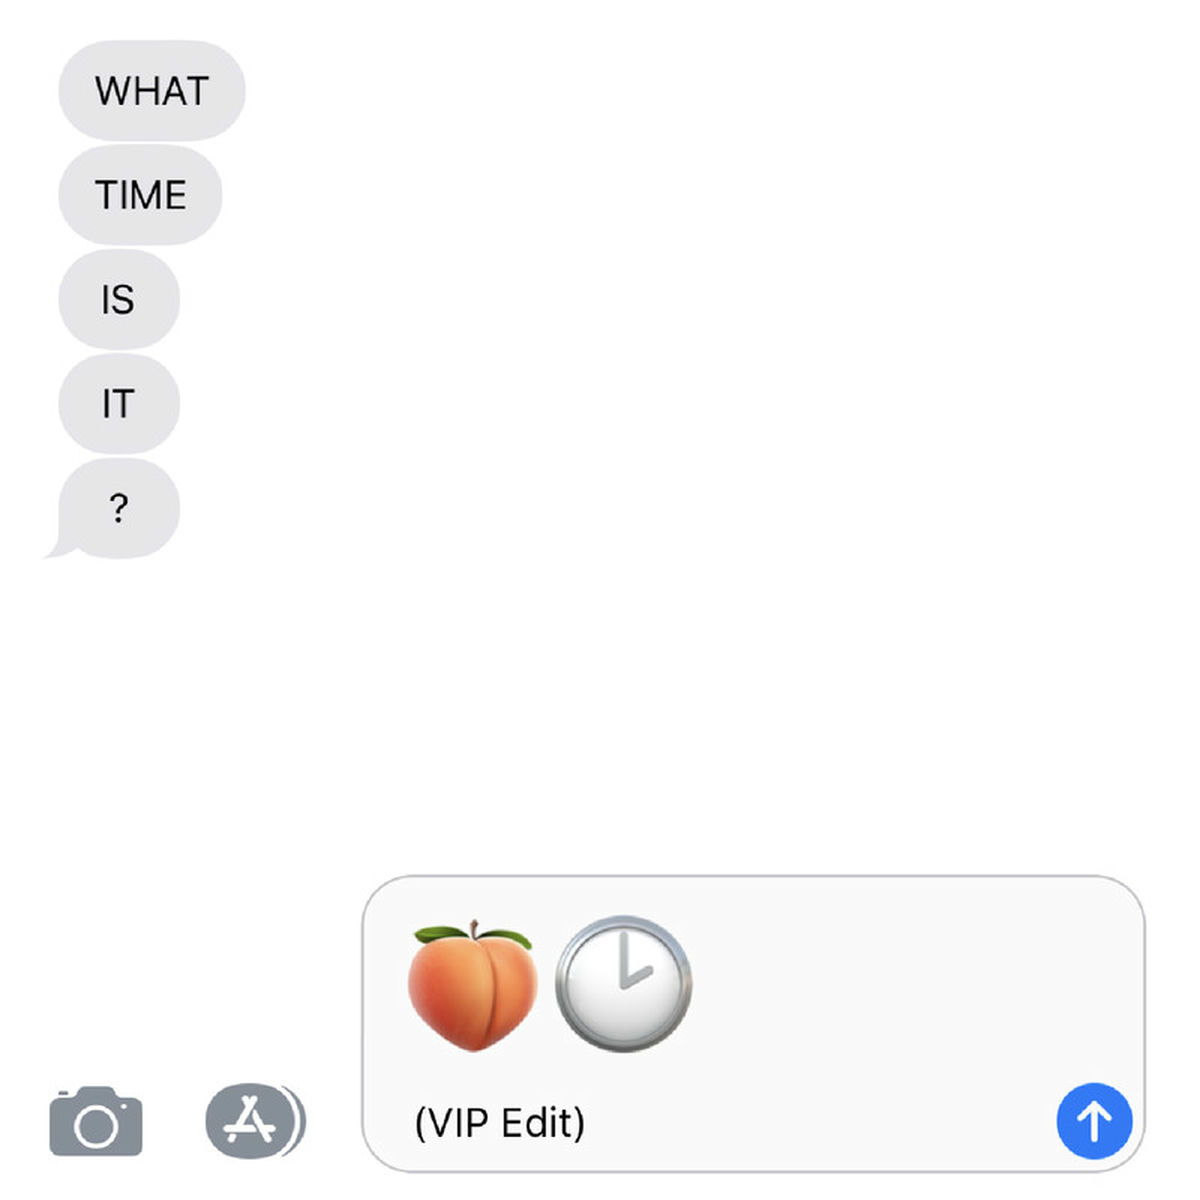
Task: Click the (VIP Edit) text in the draft
Action: 499,1122
